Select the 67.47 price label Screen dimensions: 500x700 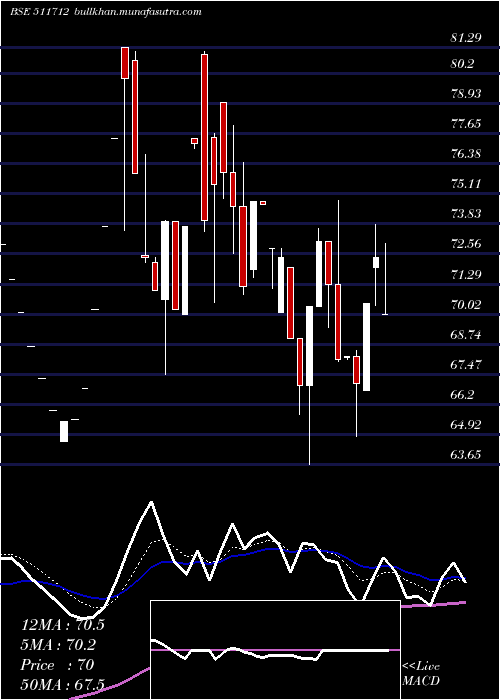click(466, 365)
